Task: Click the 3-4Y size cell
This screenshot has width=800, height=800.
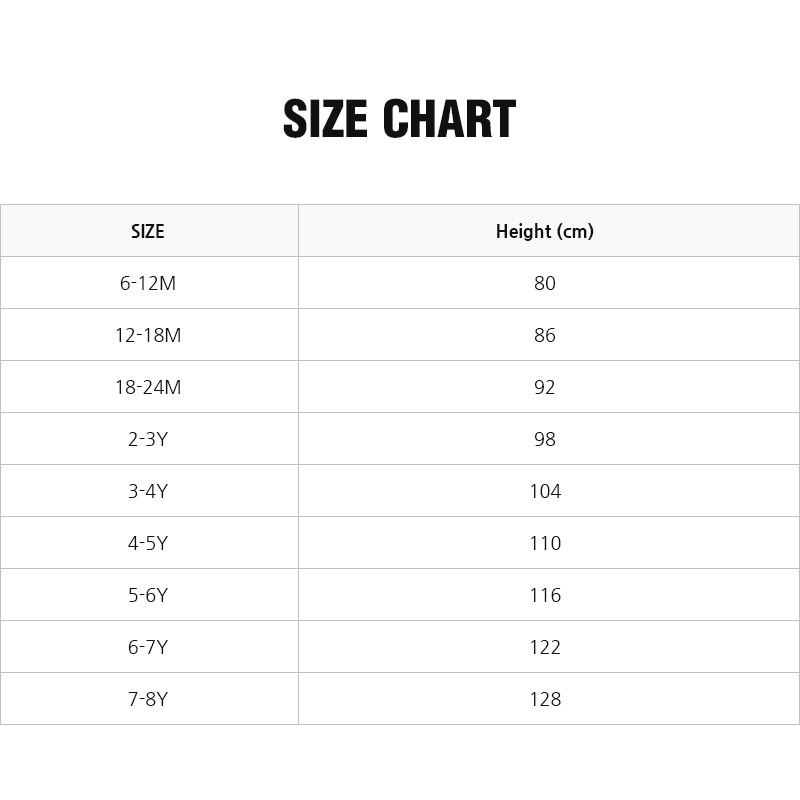Action: (x=148, y=491)
